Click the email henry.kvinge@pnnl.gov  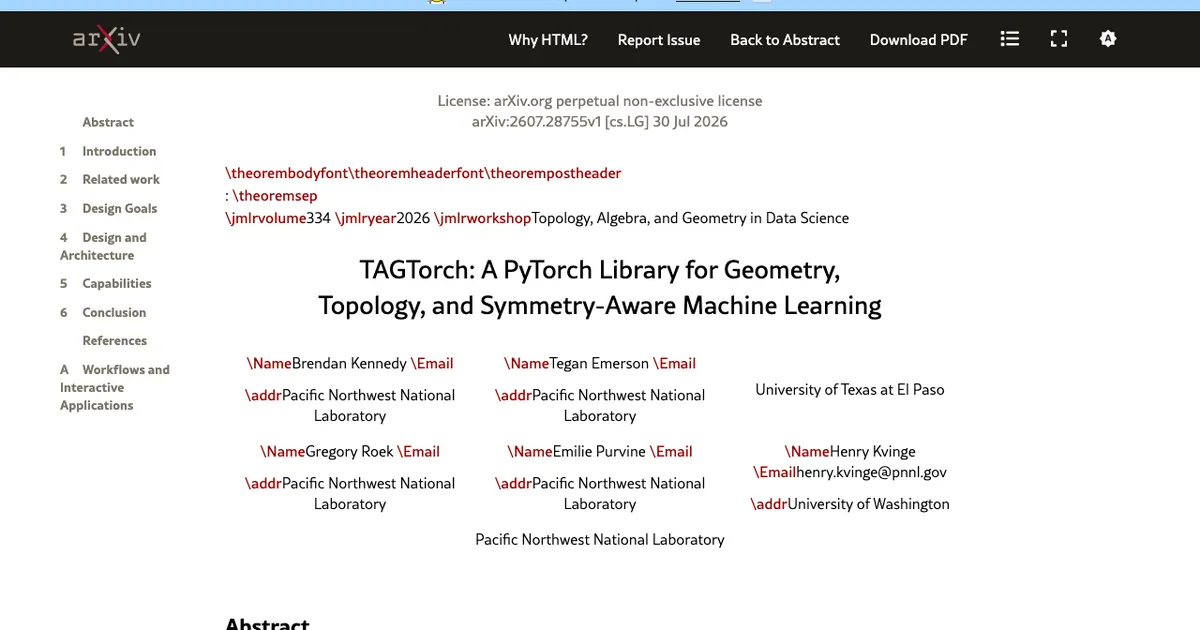click(871, 472)
